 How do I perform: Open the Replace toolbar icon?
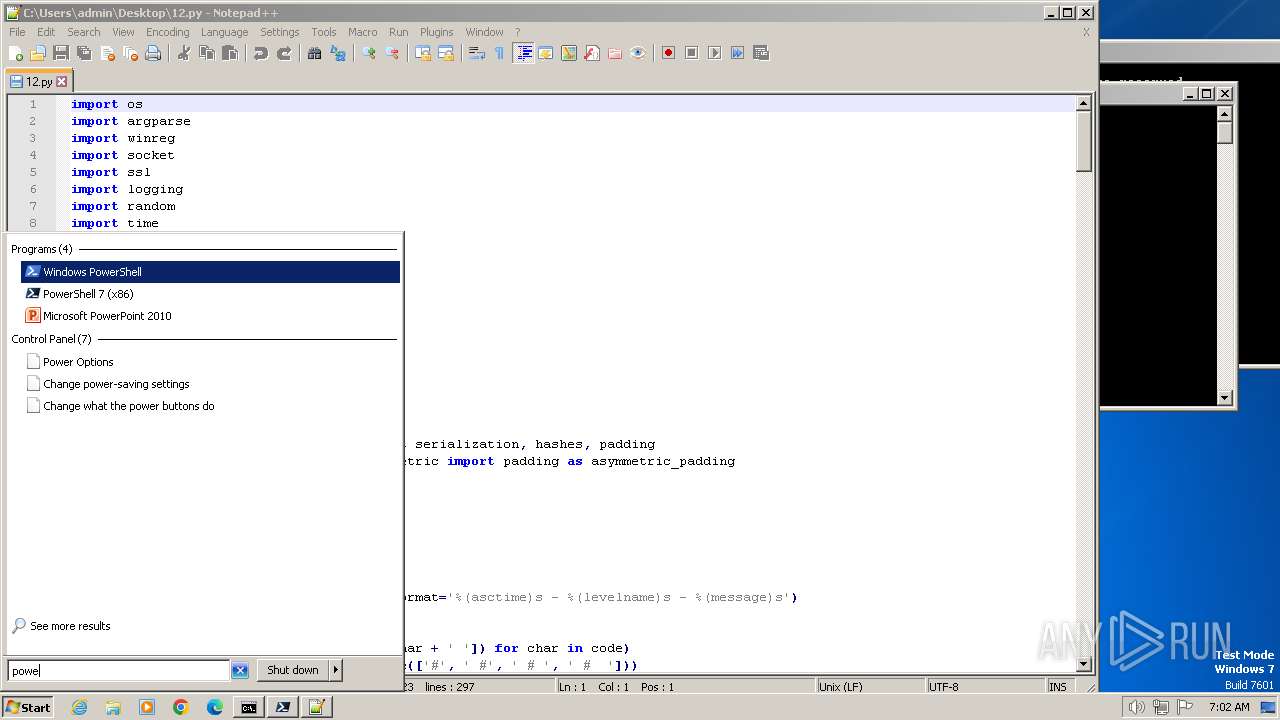pyautogui.click(x=338, y=53)
